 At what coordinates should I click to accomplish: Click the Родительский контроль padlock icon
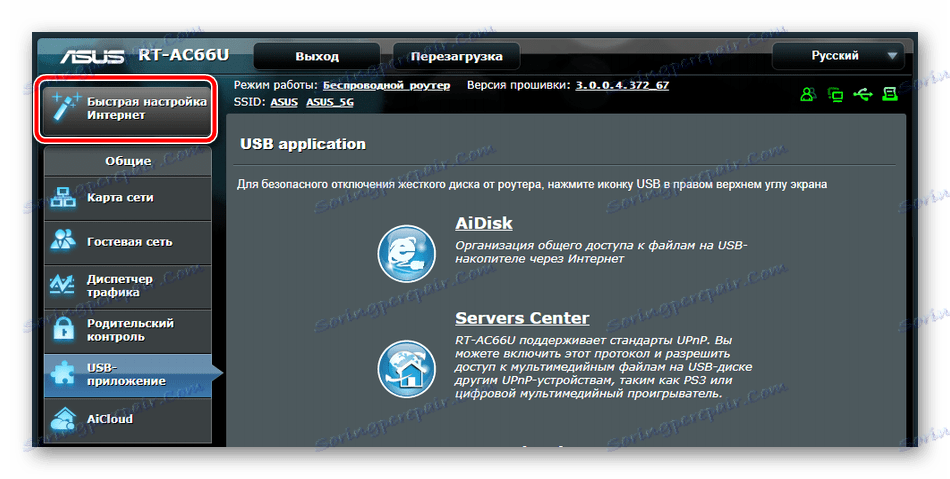63,329
